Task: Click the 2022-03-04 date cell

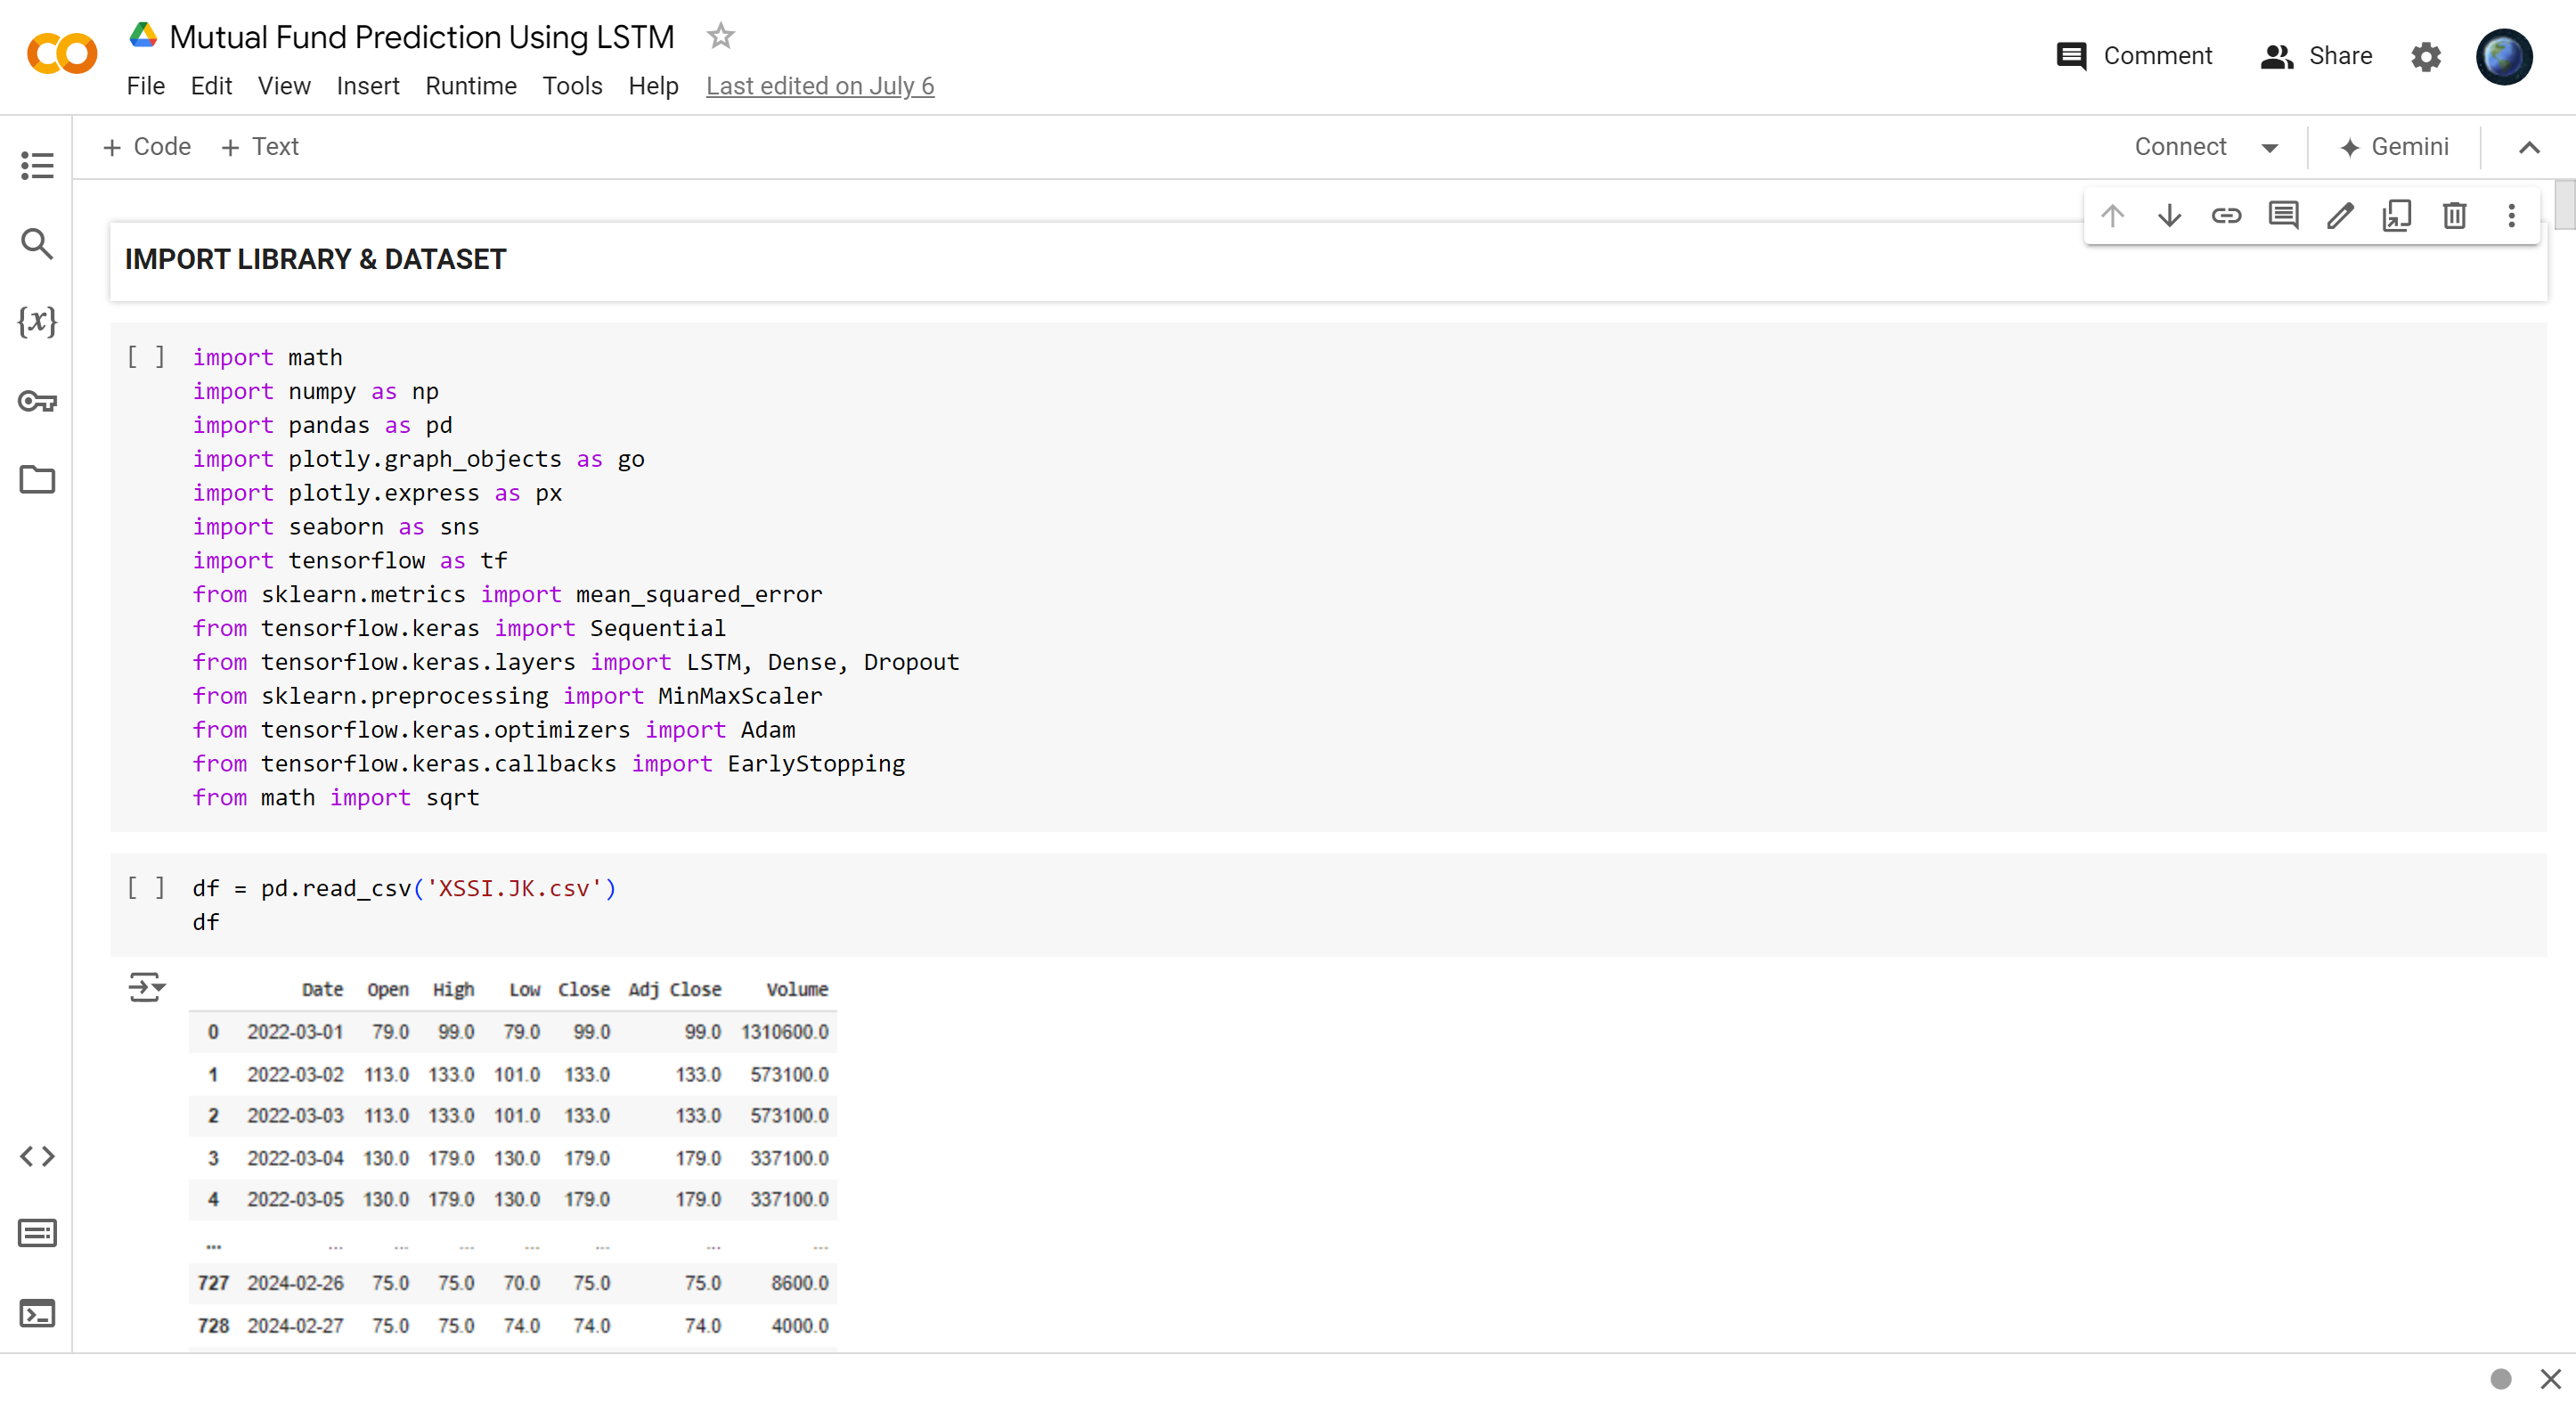Action: (x=295, y=1158)
